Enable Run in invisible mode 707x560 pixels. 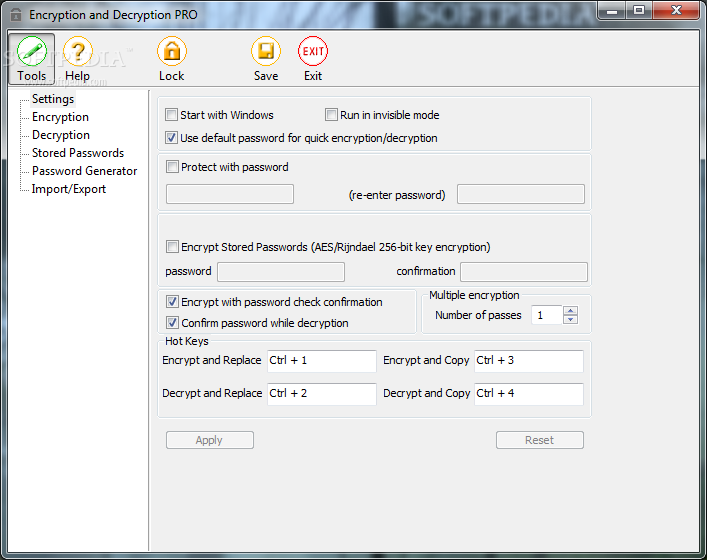(331, 115)
